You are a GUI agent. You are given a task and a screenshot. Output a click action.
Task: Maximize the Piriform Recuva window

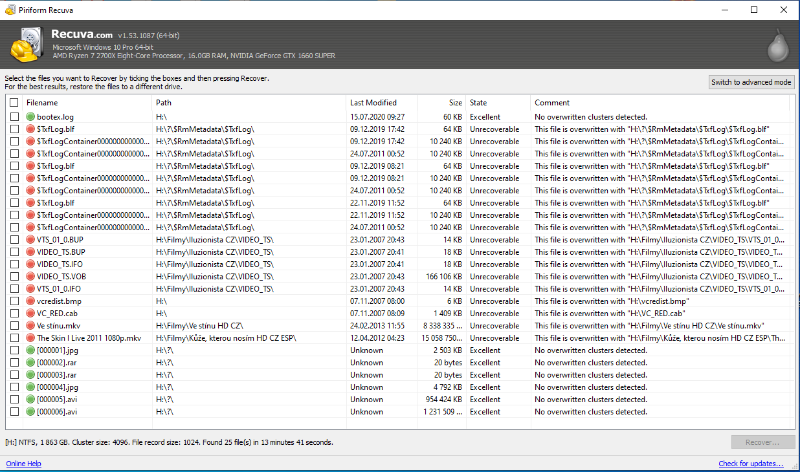(754, 10)
